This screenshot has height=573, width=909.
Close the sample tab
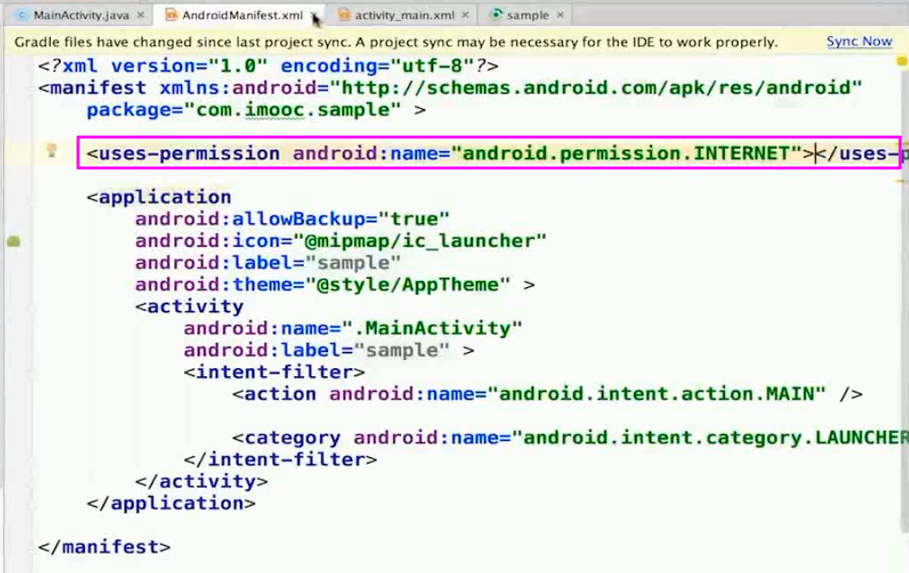pos(560,16)
